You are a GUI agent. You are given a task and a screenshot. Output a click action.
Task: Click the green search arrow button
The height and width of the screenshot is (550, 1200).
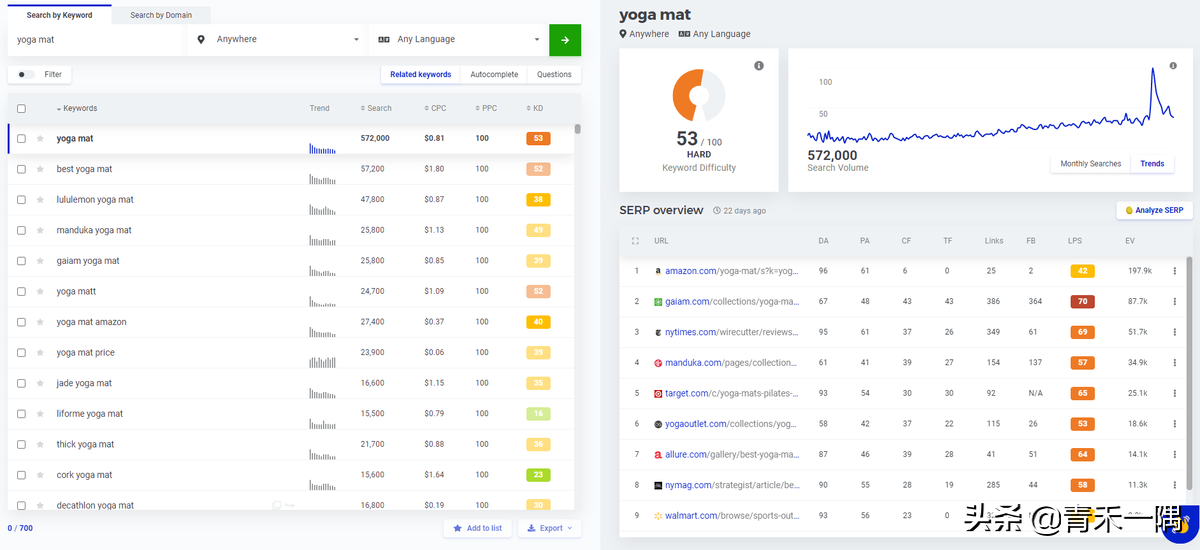click(x=565, y=40)
